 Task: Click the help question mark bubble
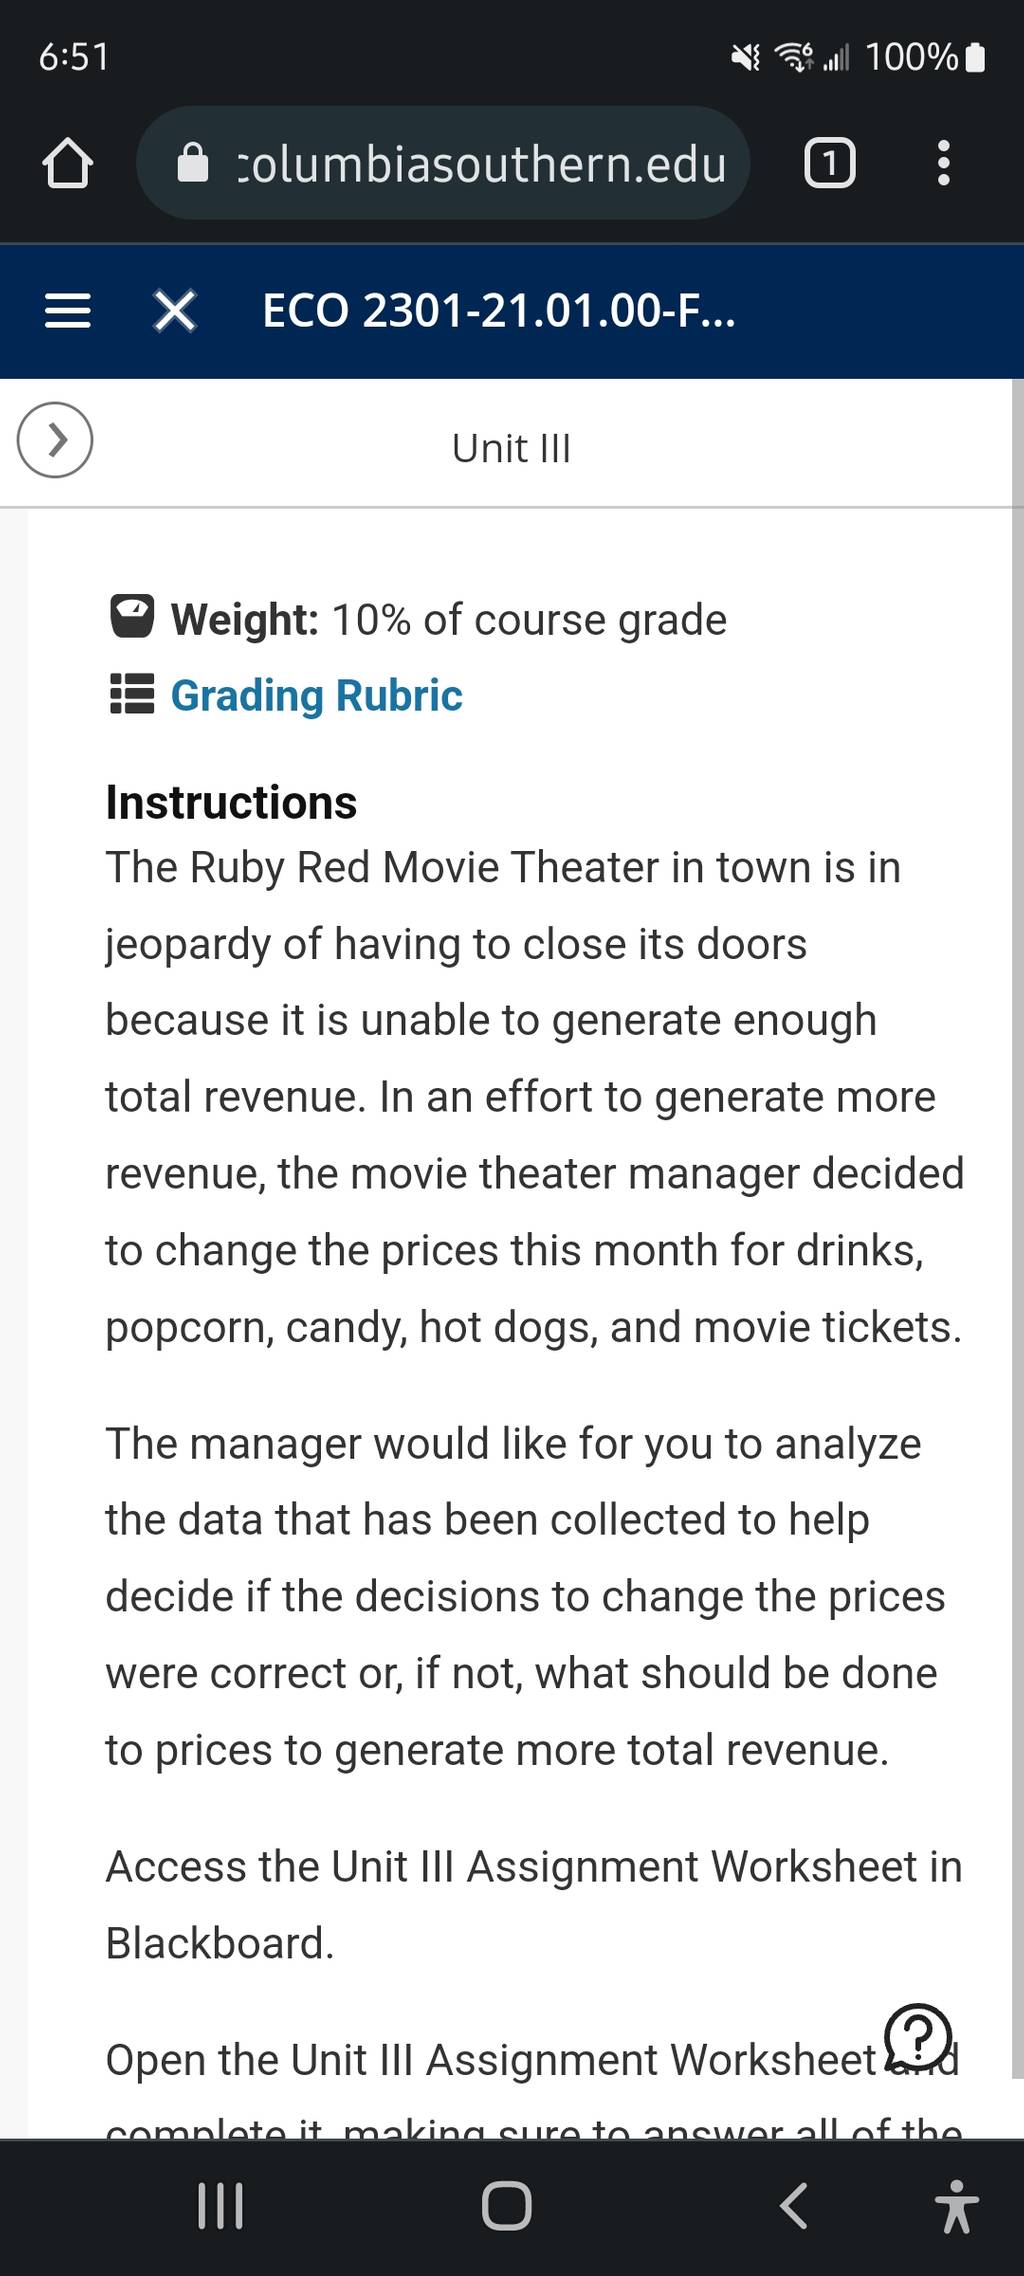918,2036
